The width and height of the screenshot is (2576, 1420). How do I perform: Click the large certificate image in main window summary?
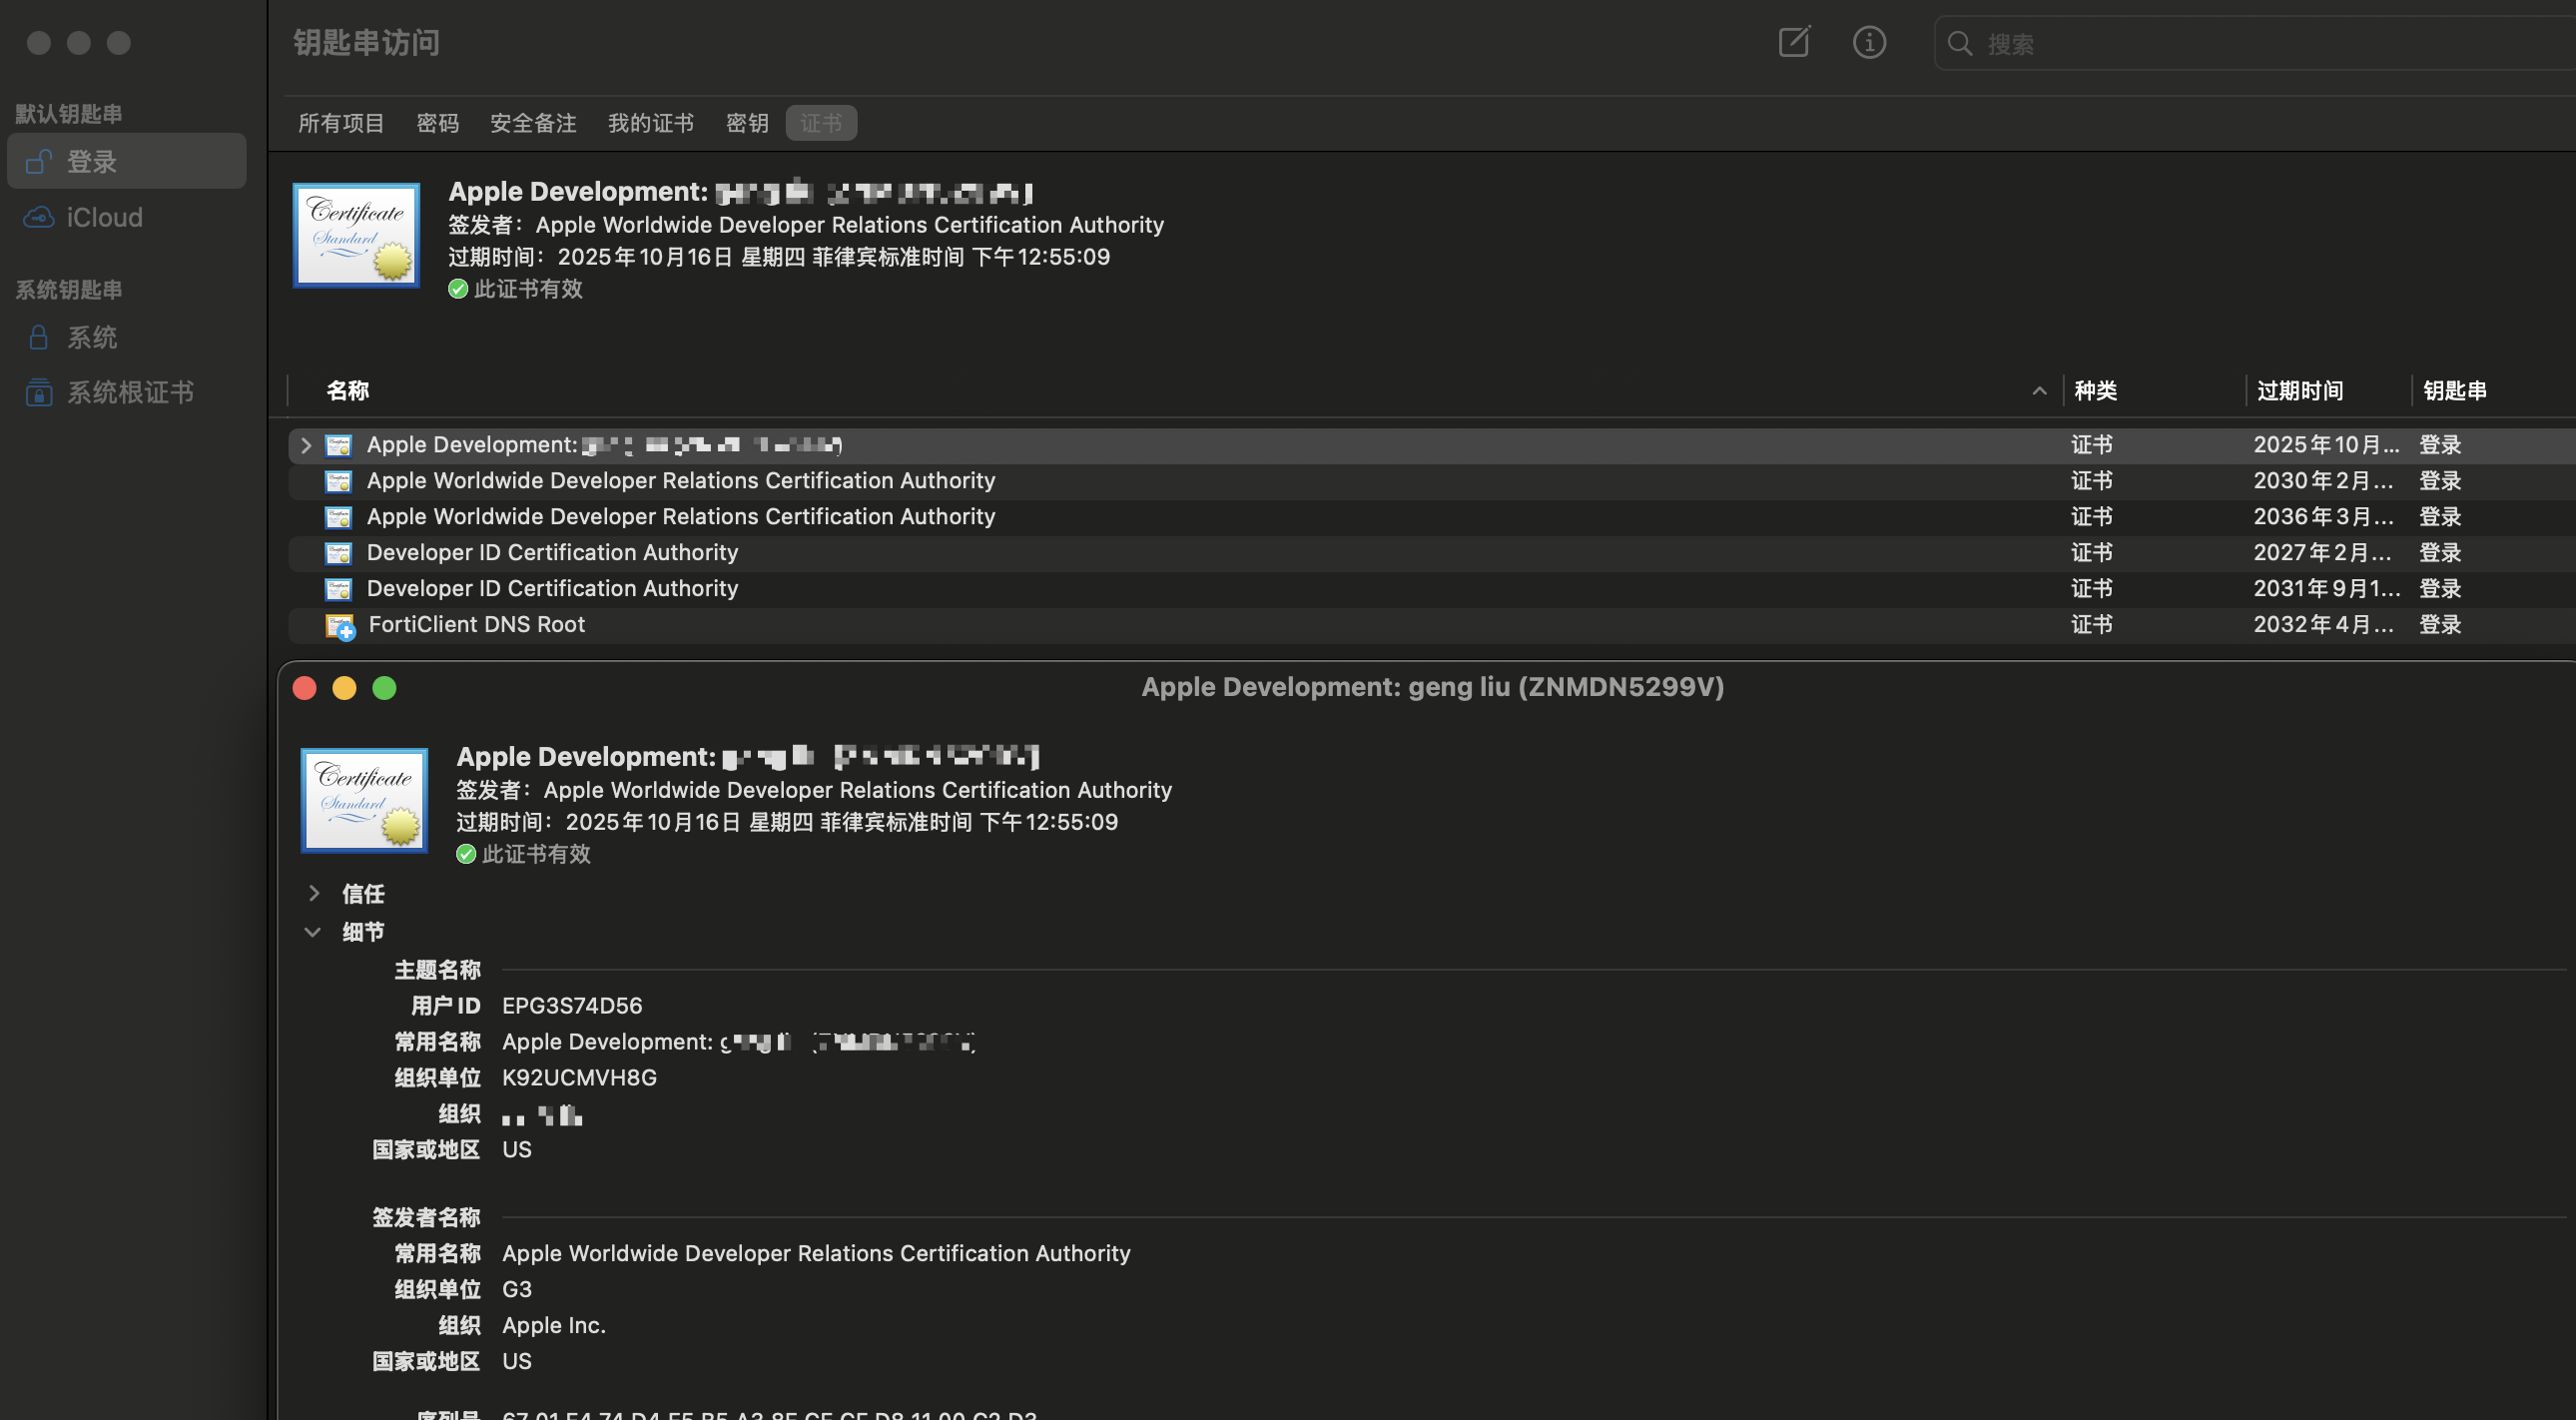click(356, 236)
